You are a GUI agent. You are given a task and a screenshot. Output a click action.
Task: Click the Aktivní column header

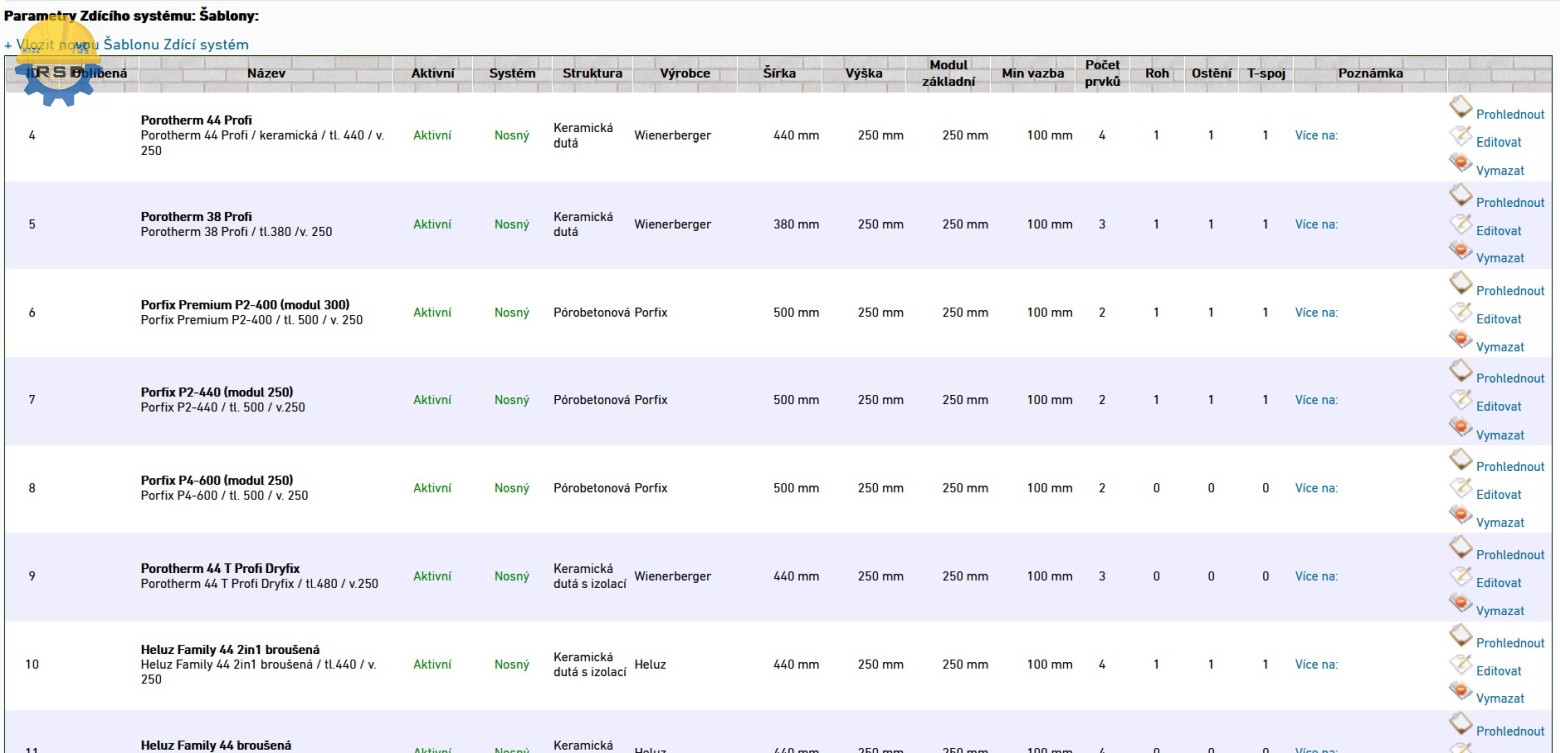tap(434, 73)
